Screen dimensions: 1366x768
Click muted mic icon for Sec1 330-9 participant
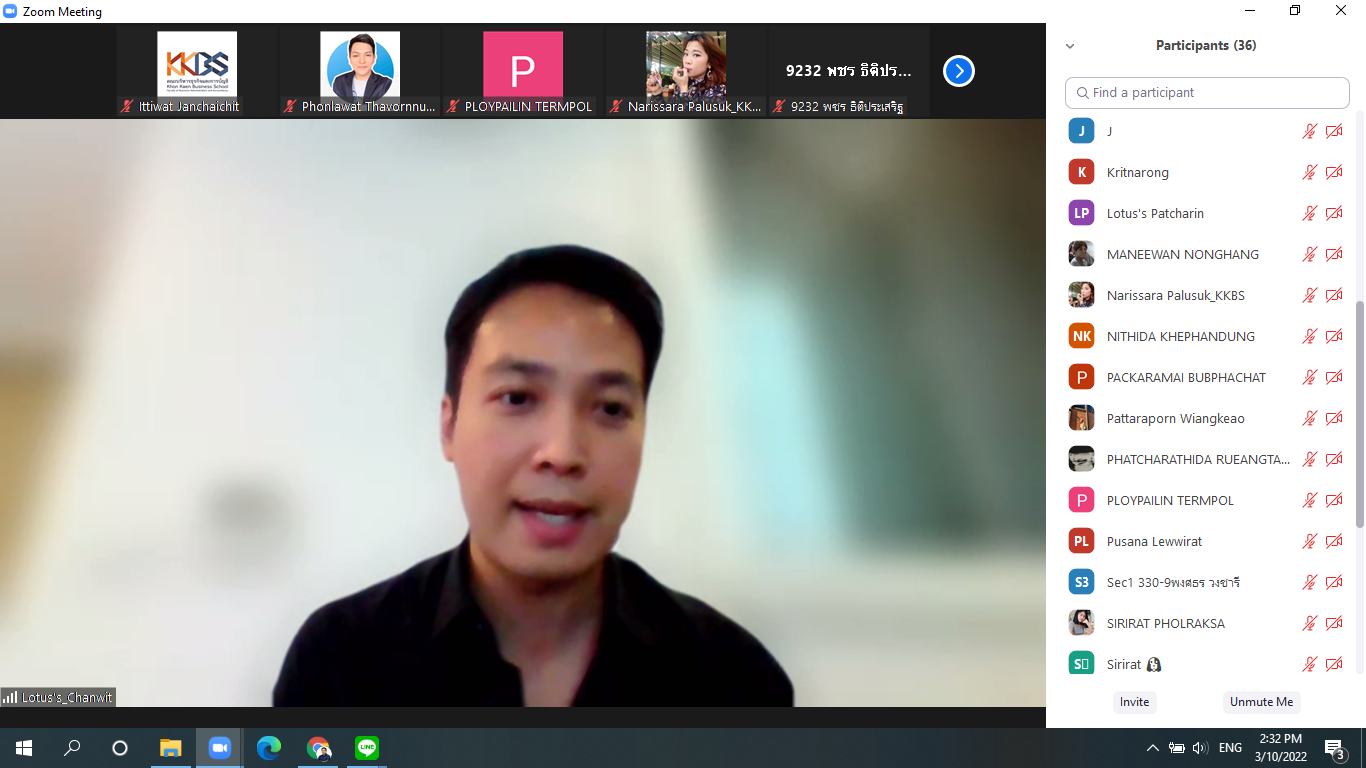[1310, 582]
